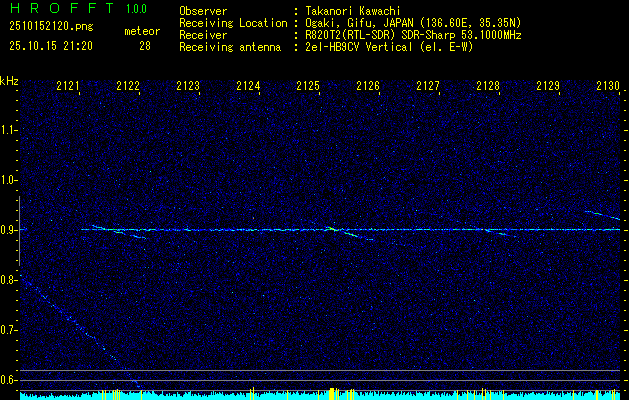629x400 pixels.
Task: Click the Receiving antenna field label
Action: 230,47
